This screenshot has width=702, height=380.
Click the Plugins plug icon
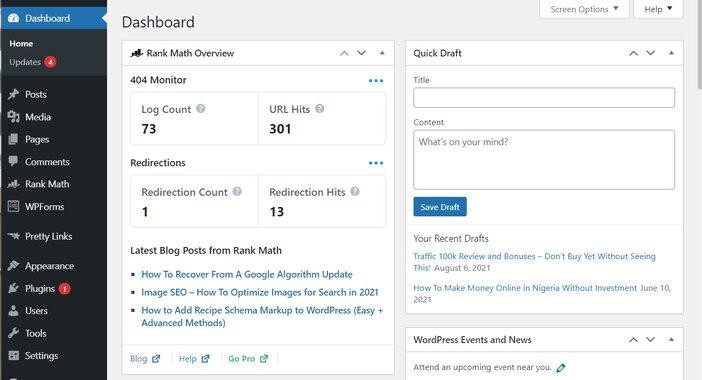pos(13,288)
